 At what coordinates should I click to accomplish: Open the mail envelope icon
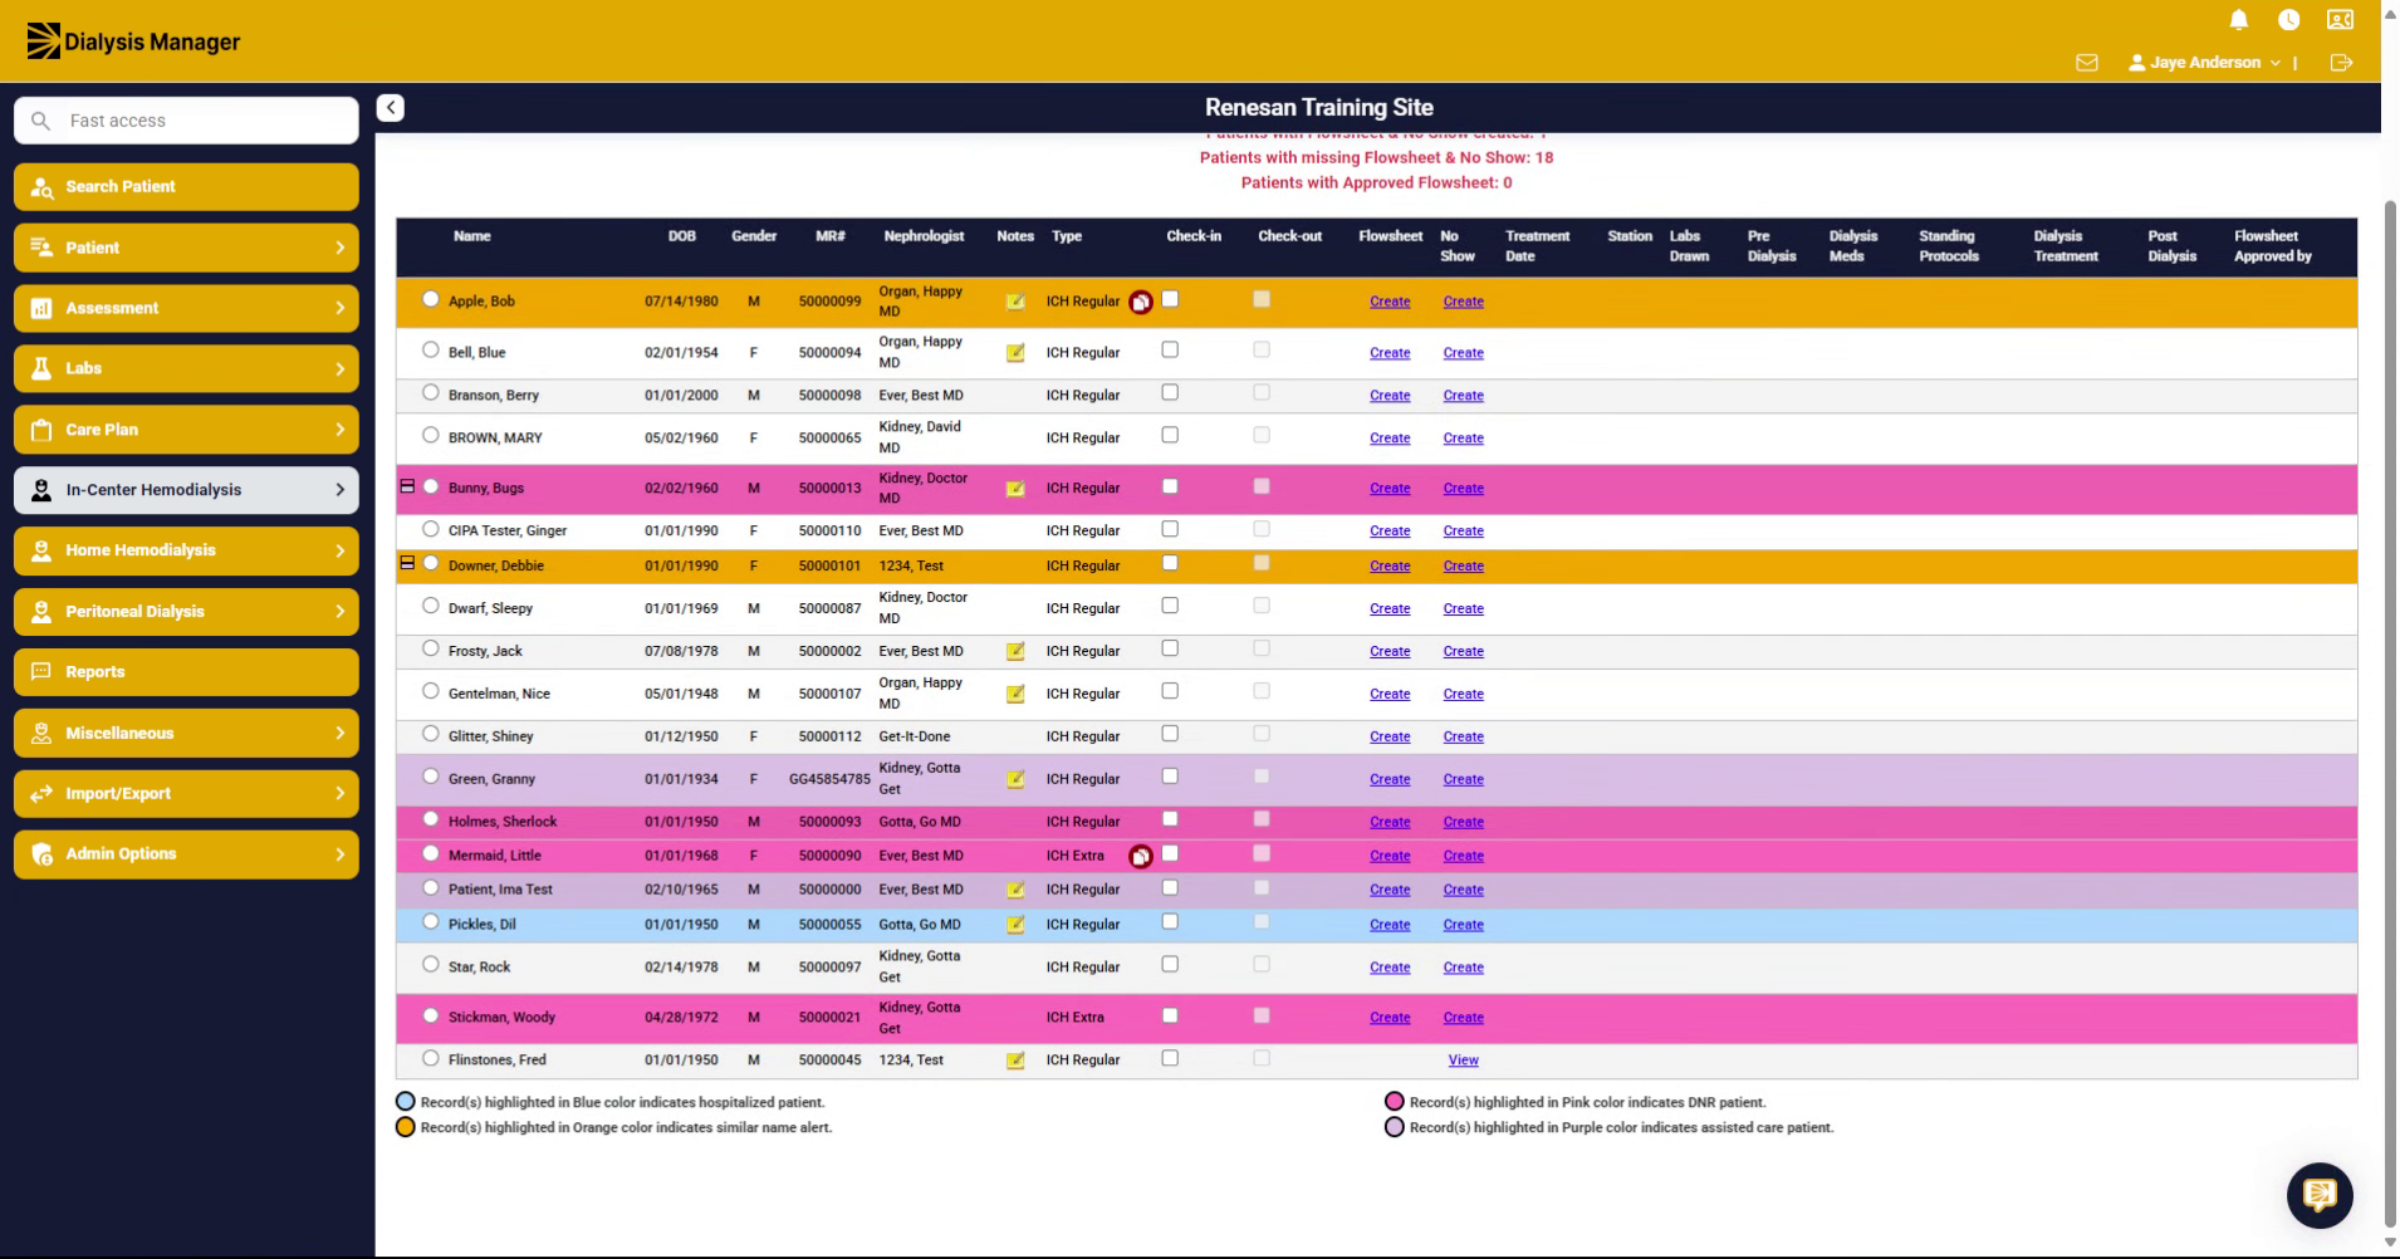point(2087,63)
